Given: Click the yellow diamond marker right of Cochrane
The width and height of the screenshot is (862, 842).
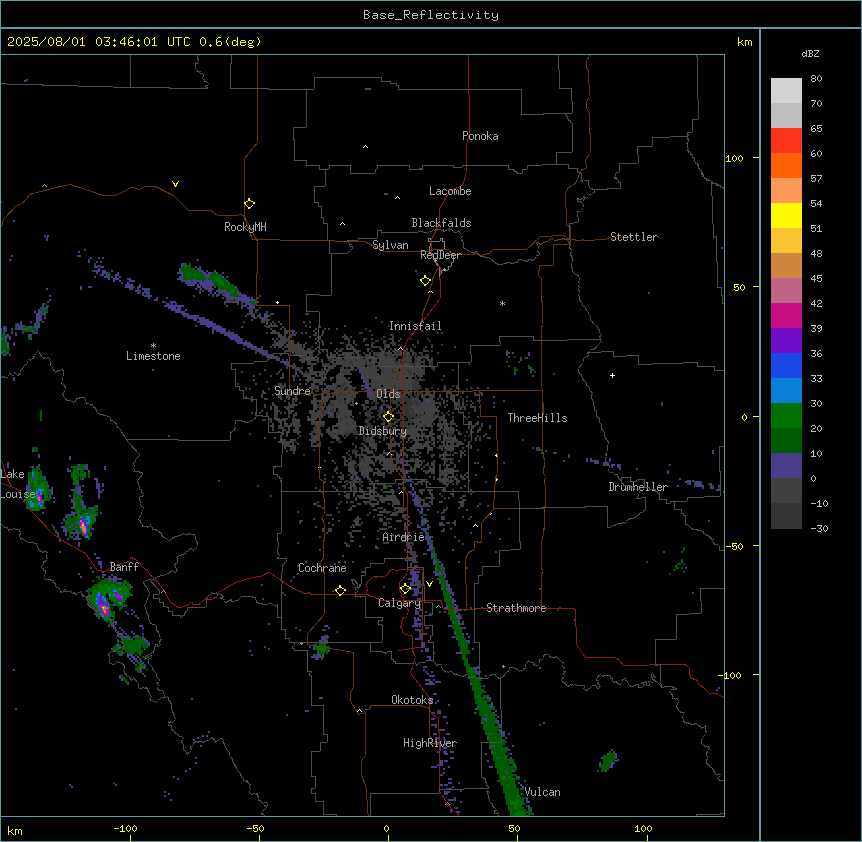Looking at the screenshot, I should point(340,590).
